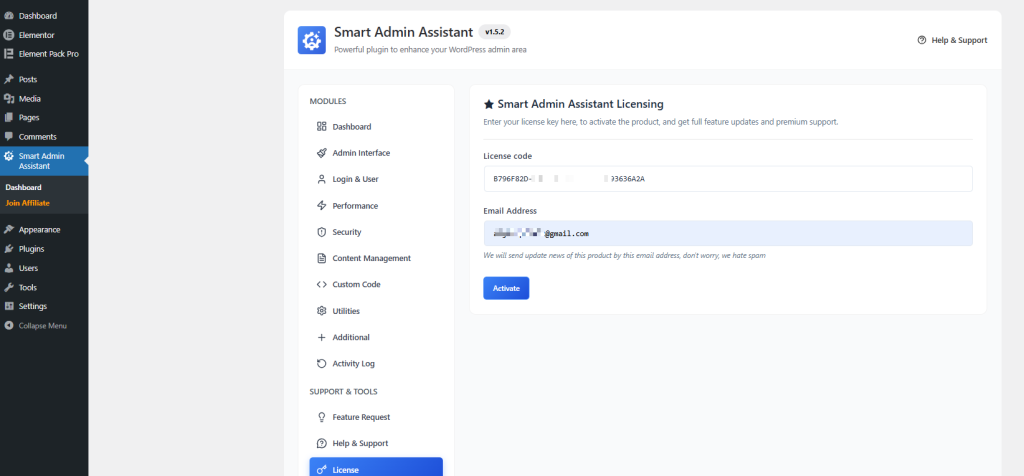This screenshot has width=1024, height=476.
Task: Click the Performance lightning bolt icon
Action: [x=321, y=206]
